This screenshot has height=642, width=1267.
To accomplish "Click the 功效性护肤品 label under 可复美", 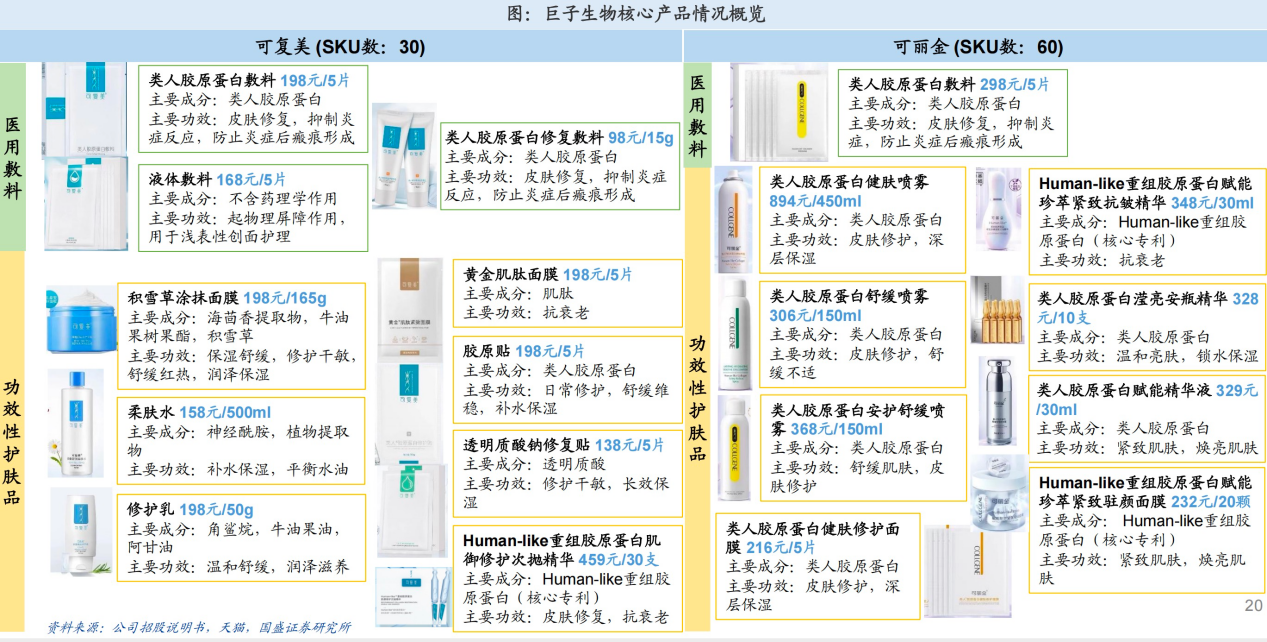I will pos(13,442).
